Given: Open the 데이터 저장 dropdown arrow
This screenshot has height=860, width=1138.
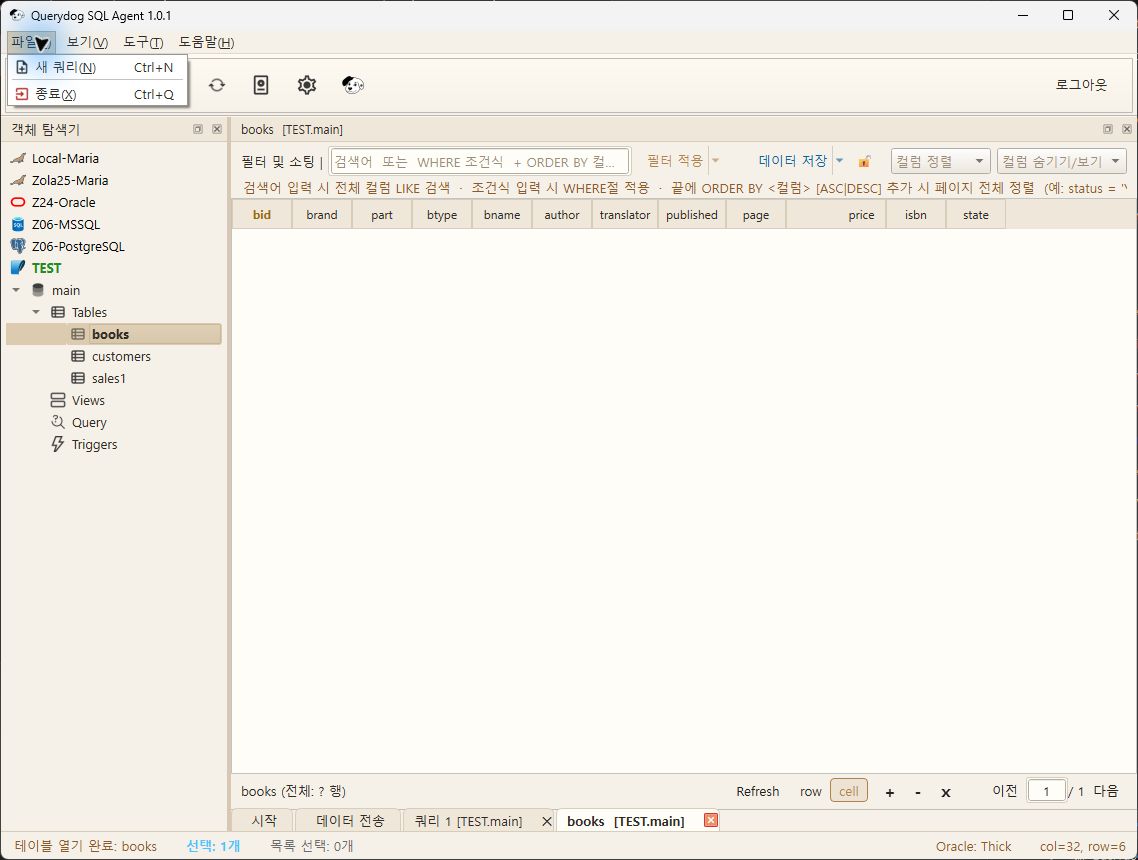Looking at the screenshot, I should (840, 160).
